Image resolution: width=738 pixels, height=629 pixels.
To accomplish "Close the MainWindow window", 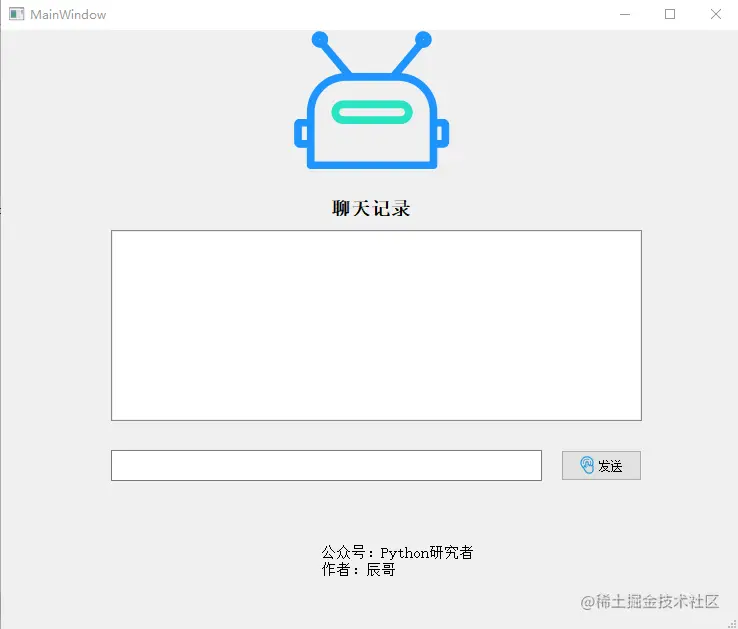I will pos(715,14).
